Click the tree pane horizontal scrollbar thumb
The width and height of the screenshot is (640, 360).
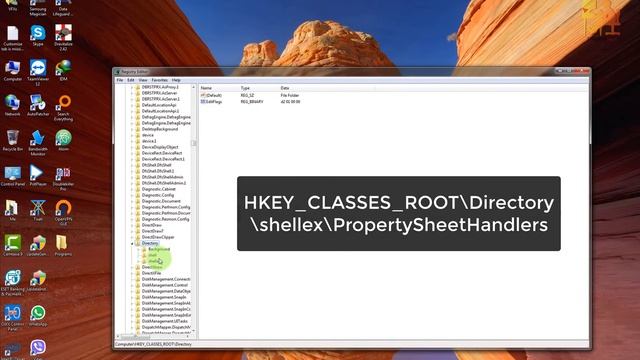(136, 337)
